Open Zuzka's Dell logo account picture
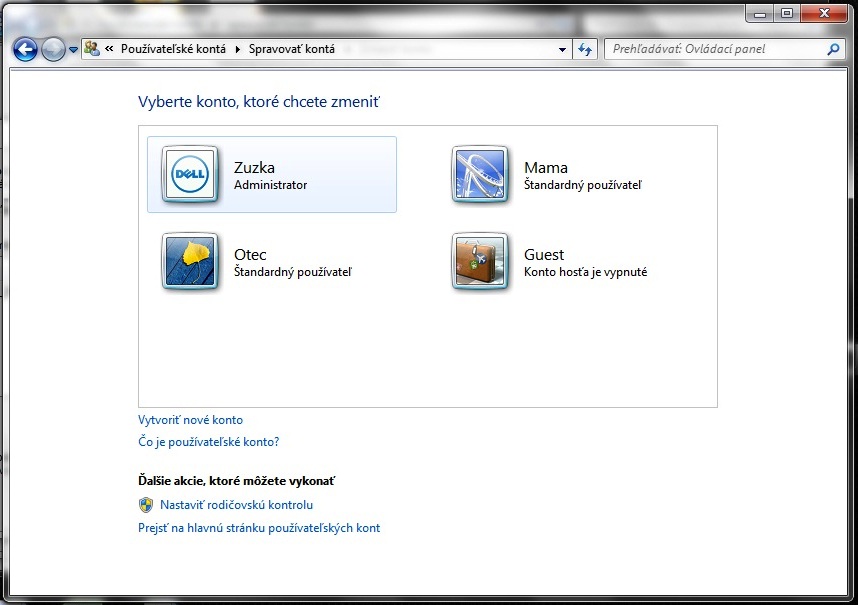Screen dimensions: 858x605 [190, 174]
